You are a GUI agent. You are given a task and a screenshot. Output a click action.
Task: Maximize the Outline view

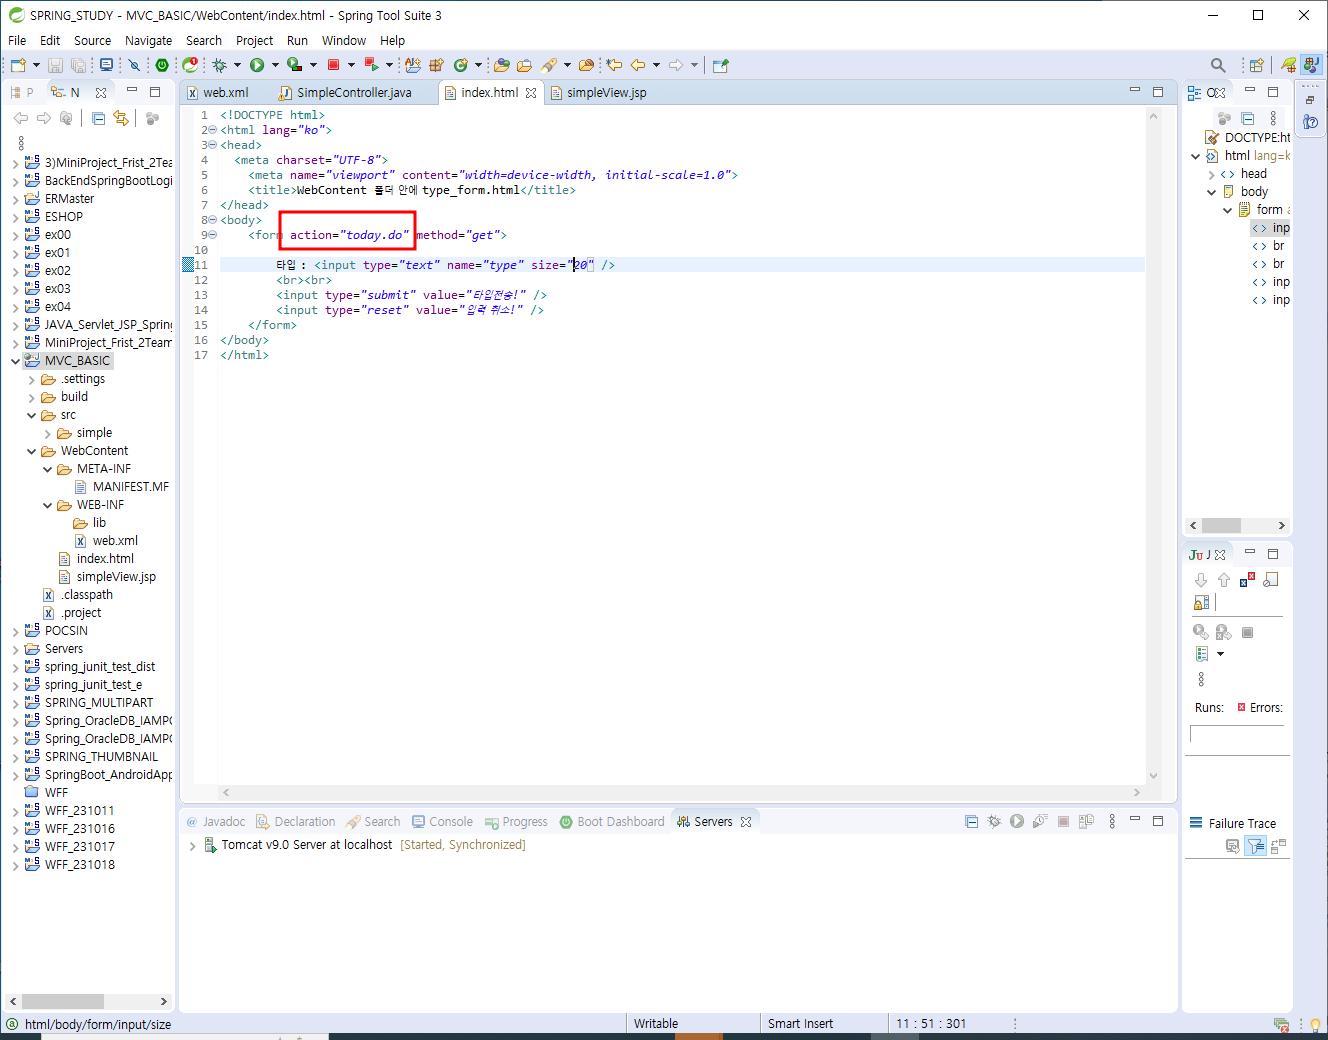[x=1273, y=92]
